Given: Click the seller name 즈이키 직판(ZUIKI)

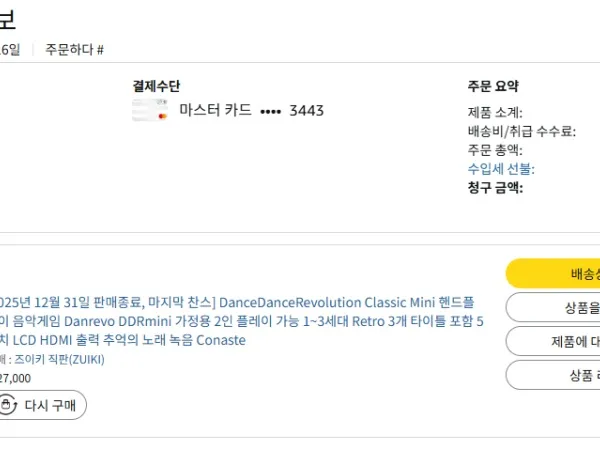Looking at the screenshot, I should [x=55, y=360].
